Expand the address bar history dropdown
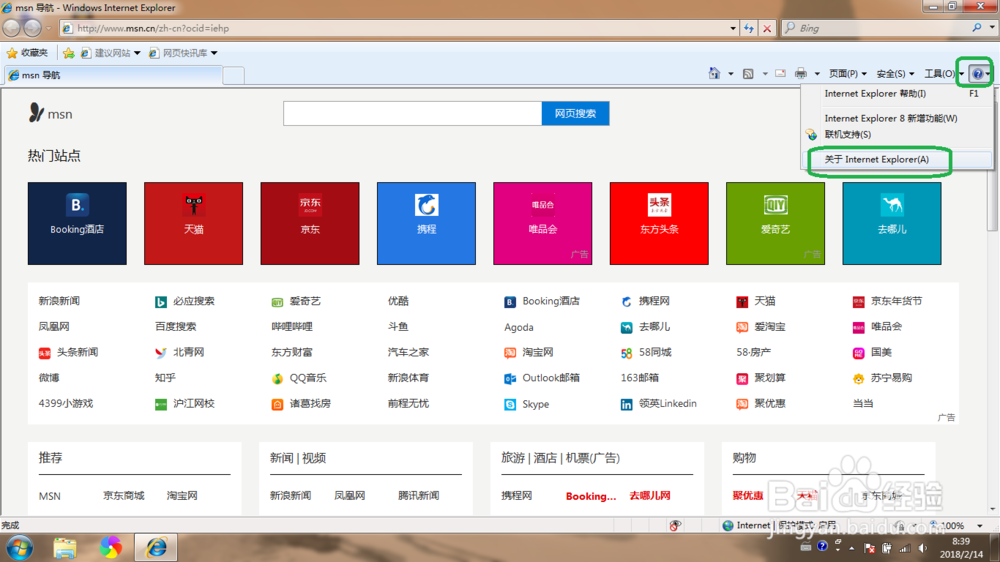 tap(733, 28)
